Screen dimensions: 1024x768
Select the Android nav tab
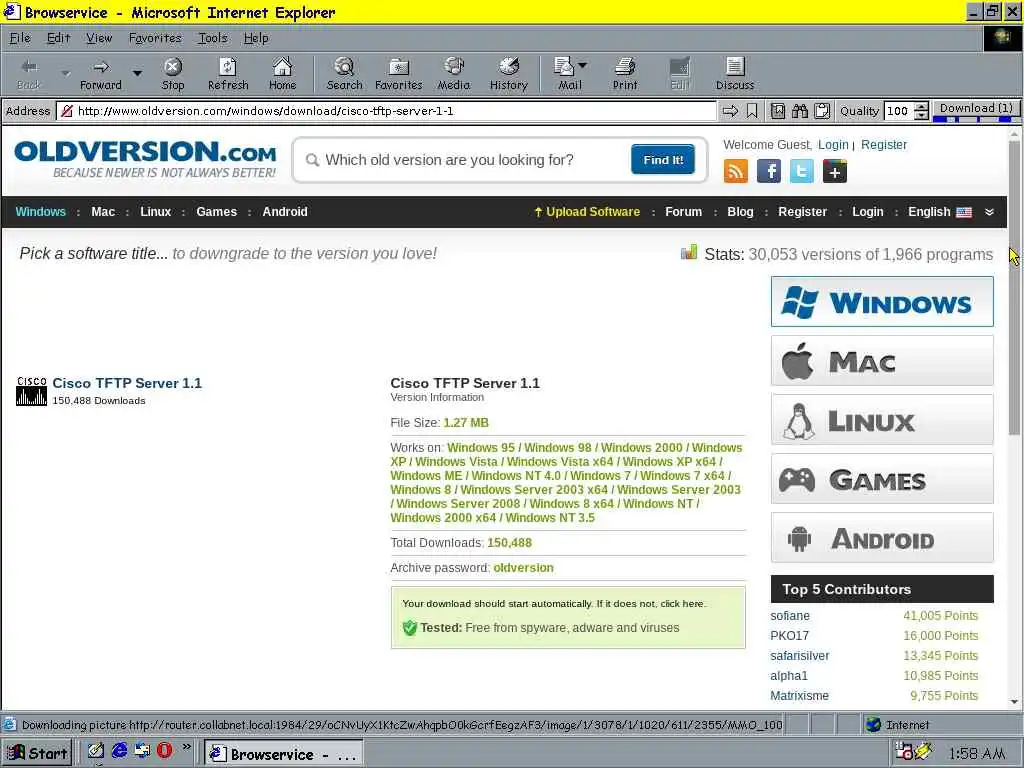(x=285, y=212)
